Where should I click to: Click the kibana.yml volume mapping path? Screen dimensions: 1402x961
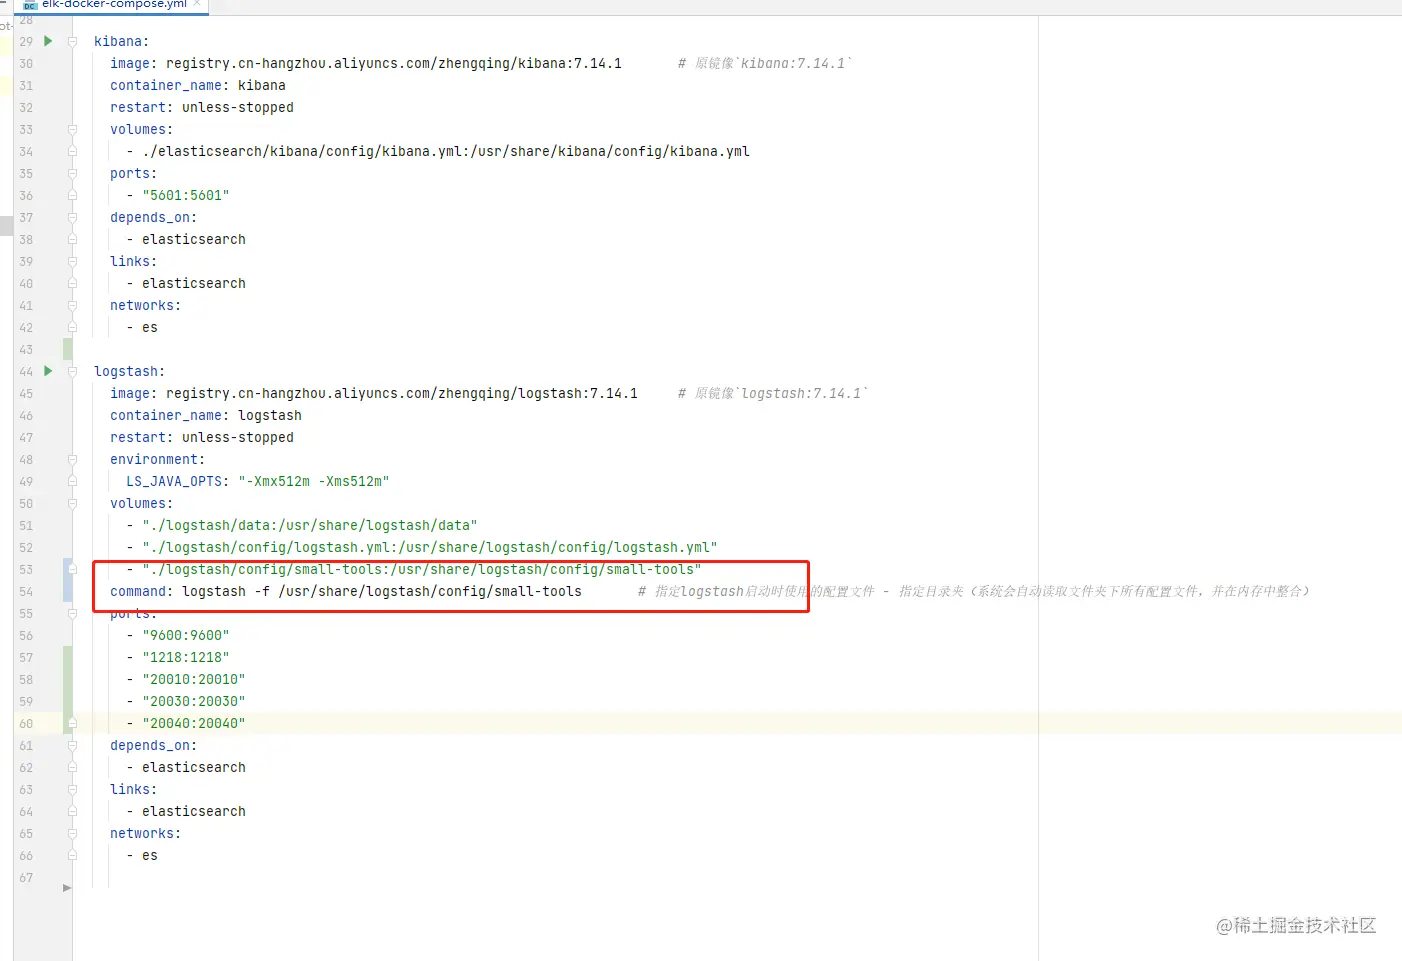(446, 151)
